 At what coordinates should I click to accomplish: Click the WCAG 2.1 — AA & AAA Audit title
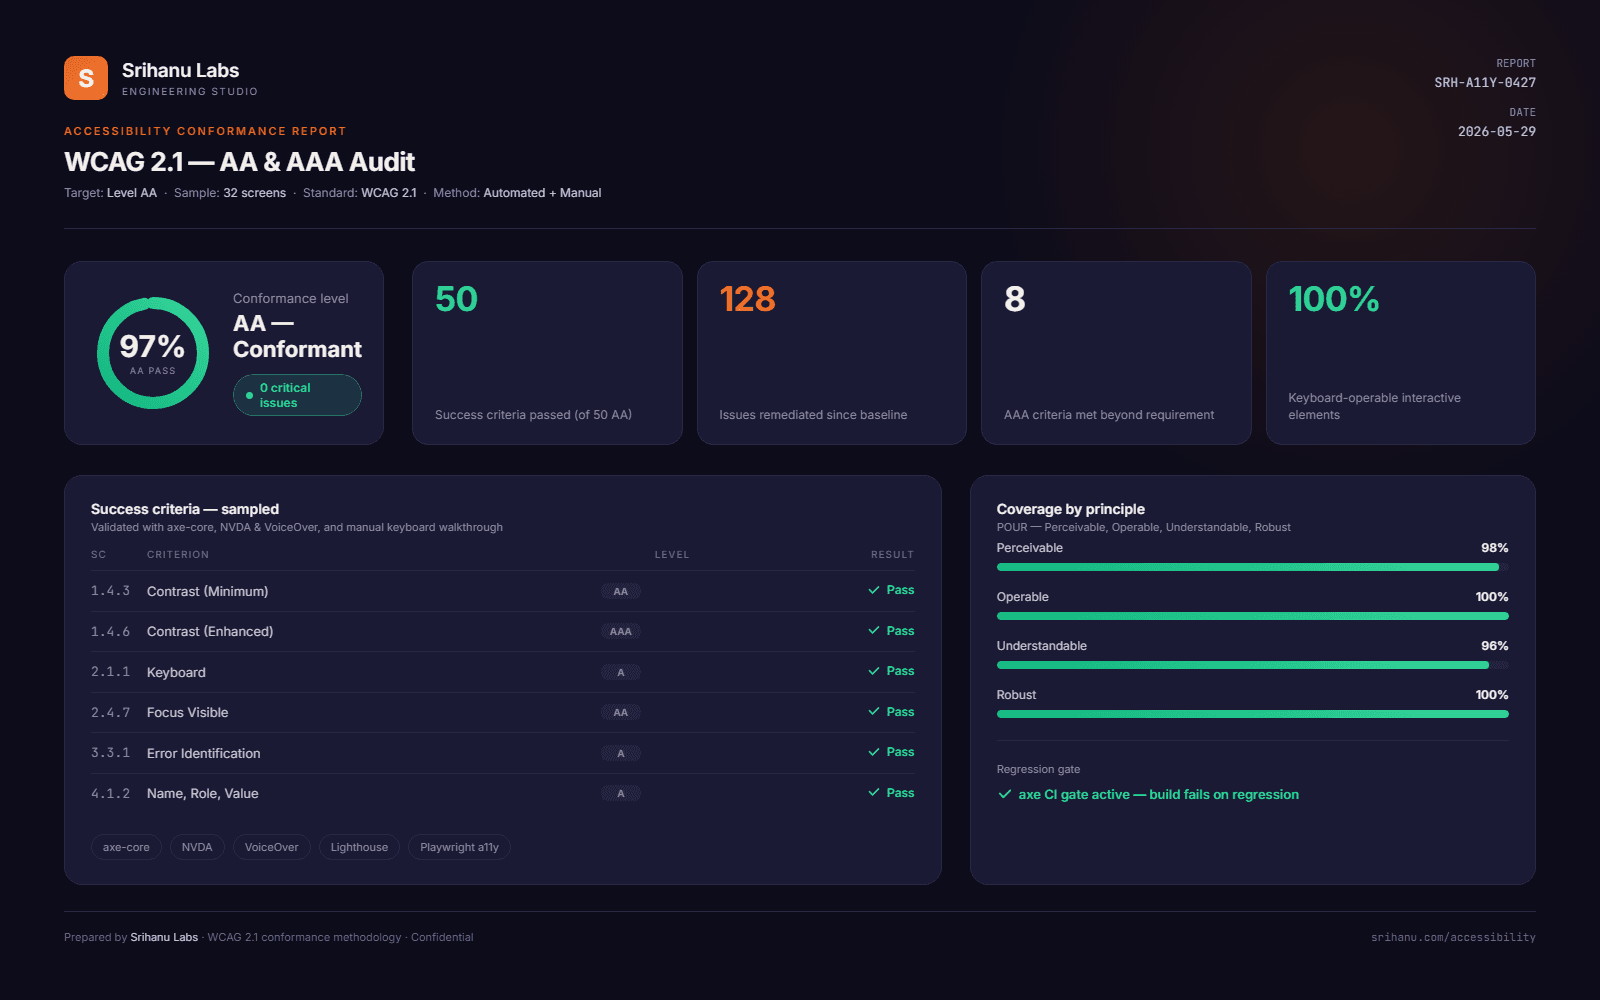[x=239, y=162]
